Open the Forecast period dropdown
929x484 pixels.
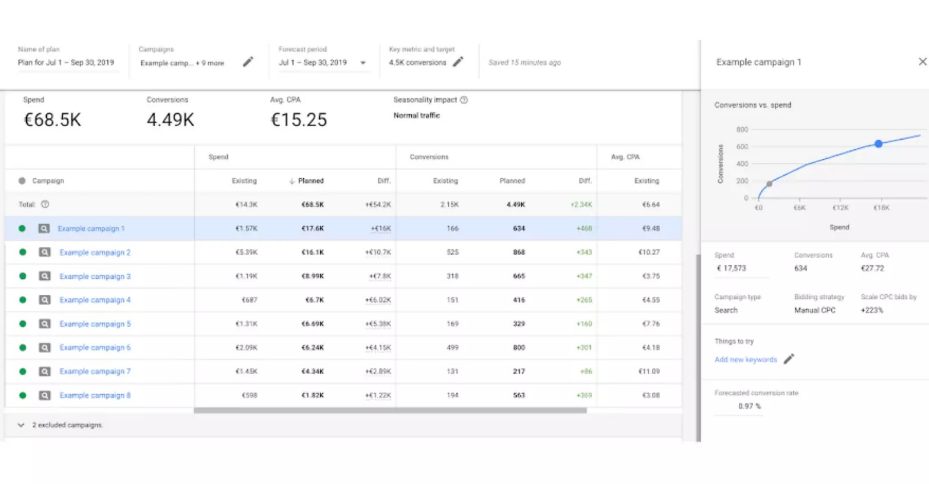pos(363,63)
